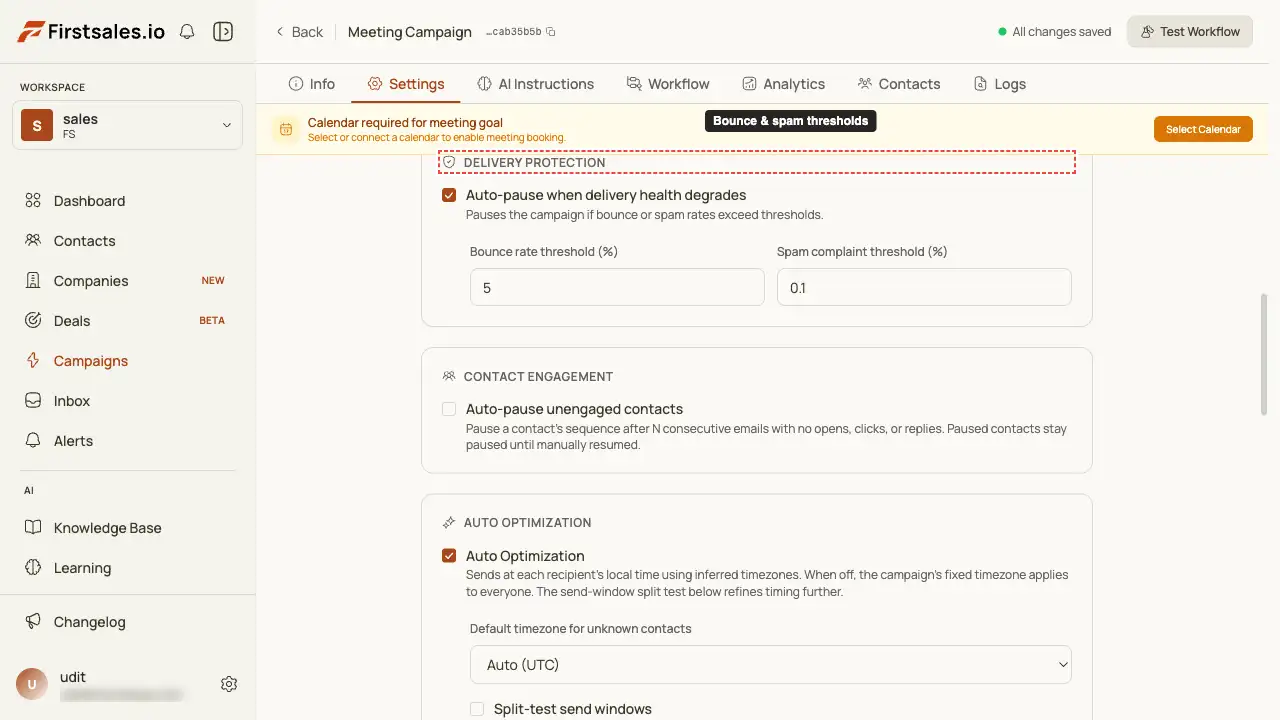Open the Analytics tab

(x=783, y=84)
